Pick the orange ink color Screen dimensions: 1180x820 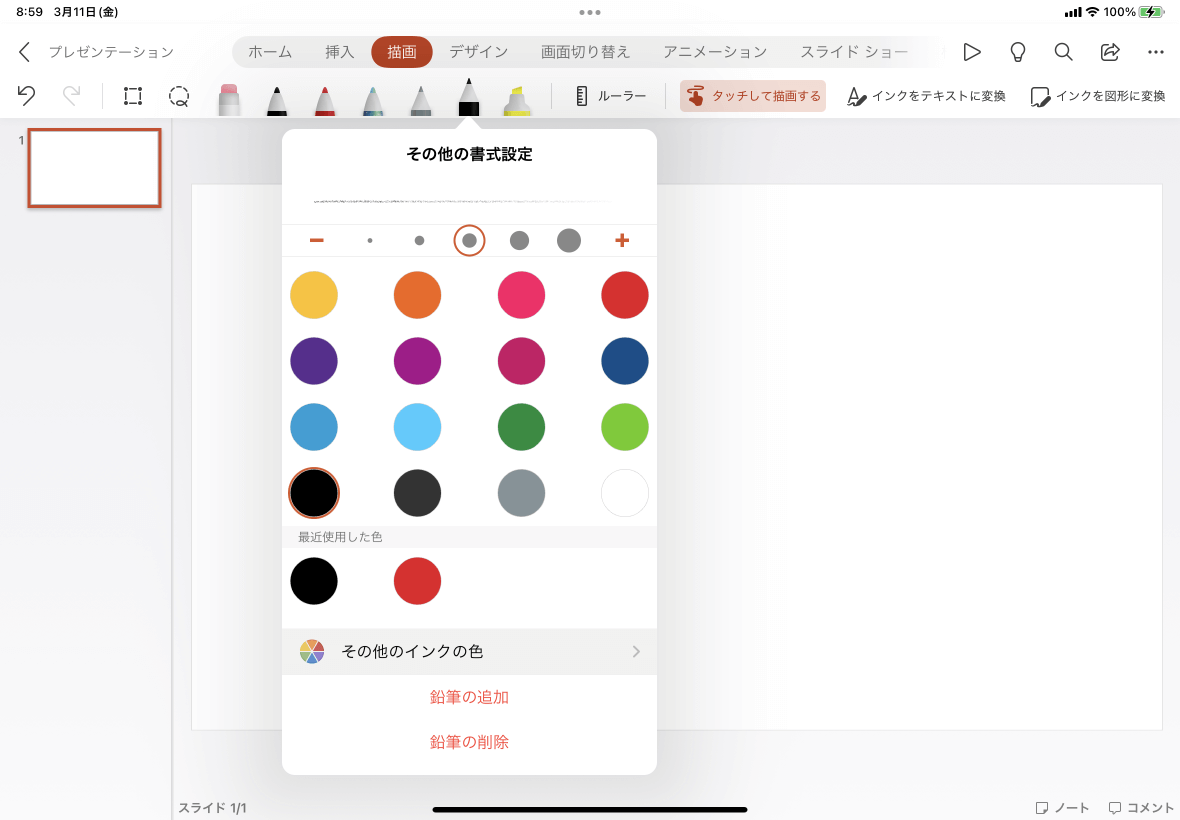[x=418, y=295]
